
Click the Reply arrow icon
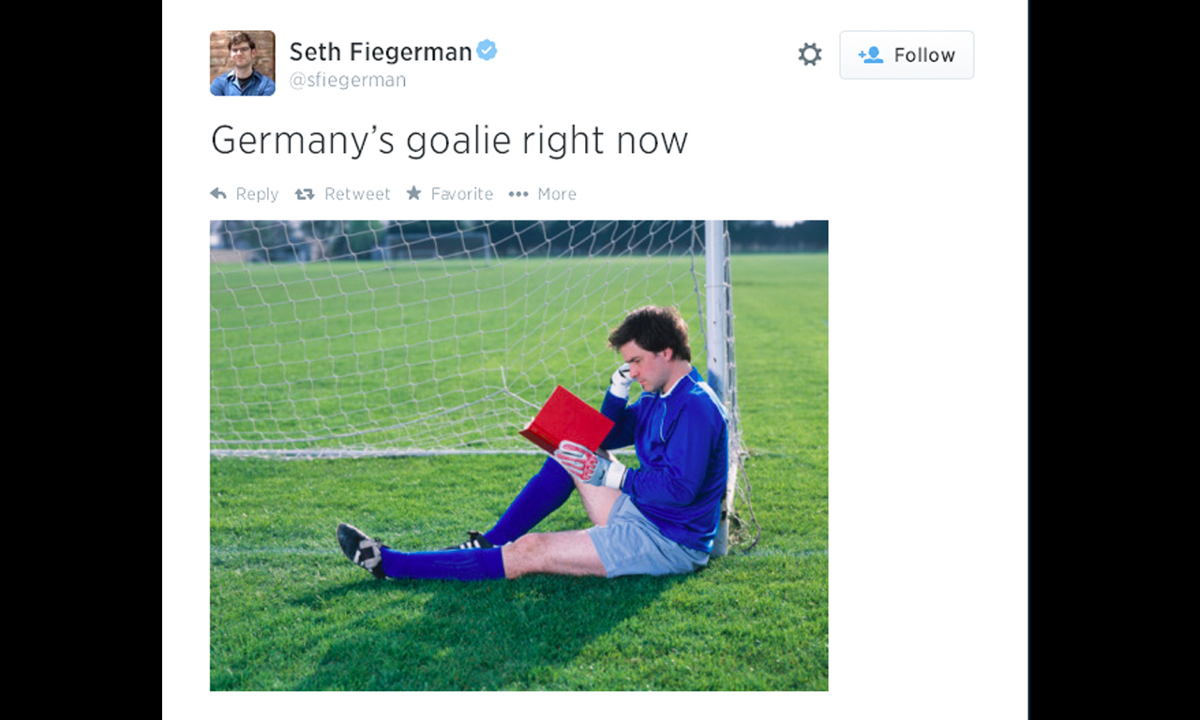[218, 194]
